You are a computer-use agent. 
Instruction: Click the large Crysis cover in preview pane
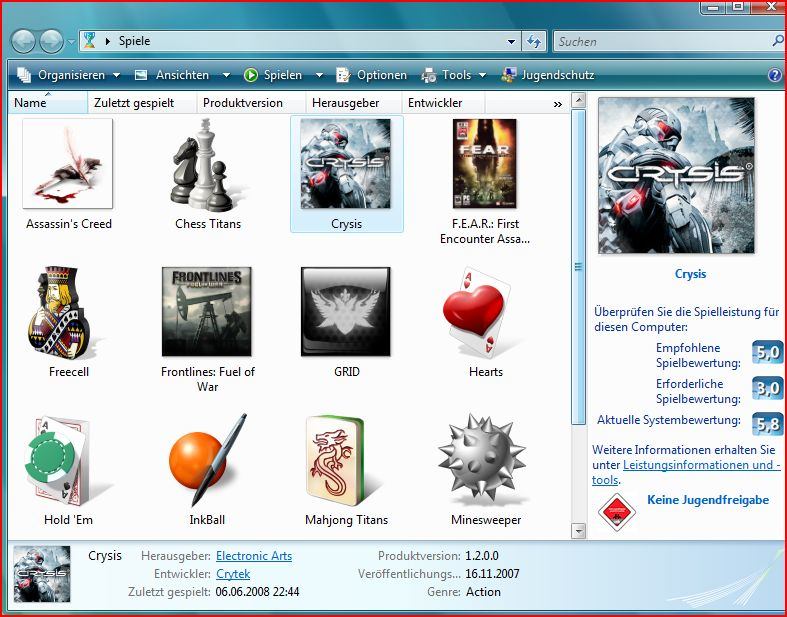click(676, 175)
